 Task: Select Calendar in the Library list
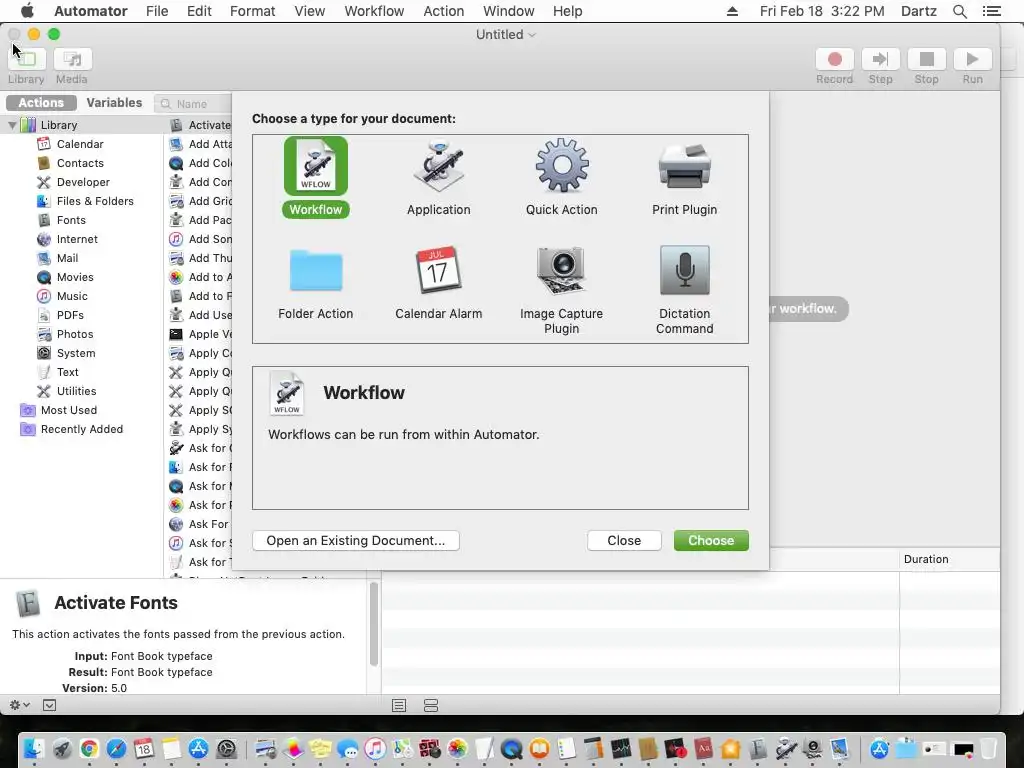coord(80,144)
